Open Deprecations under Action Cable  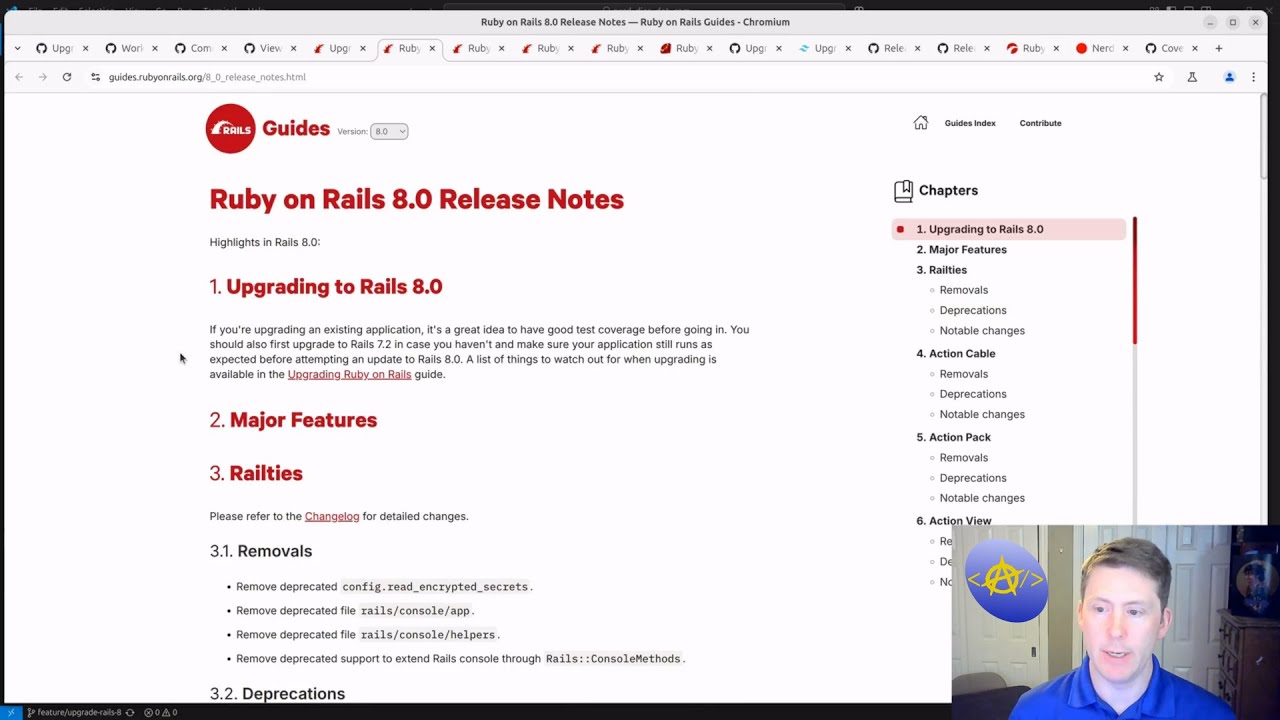973,394
